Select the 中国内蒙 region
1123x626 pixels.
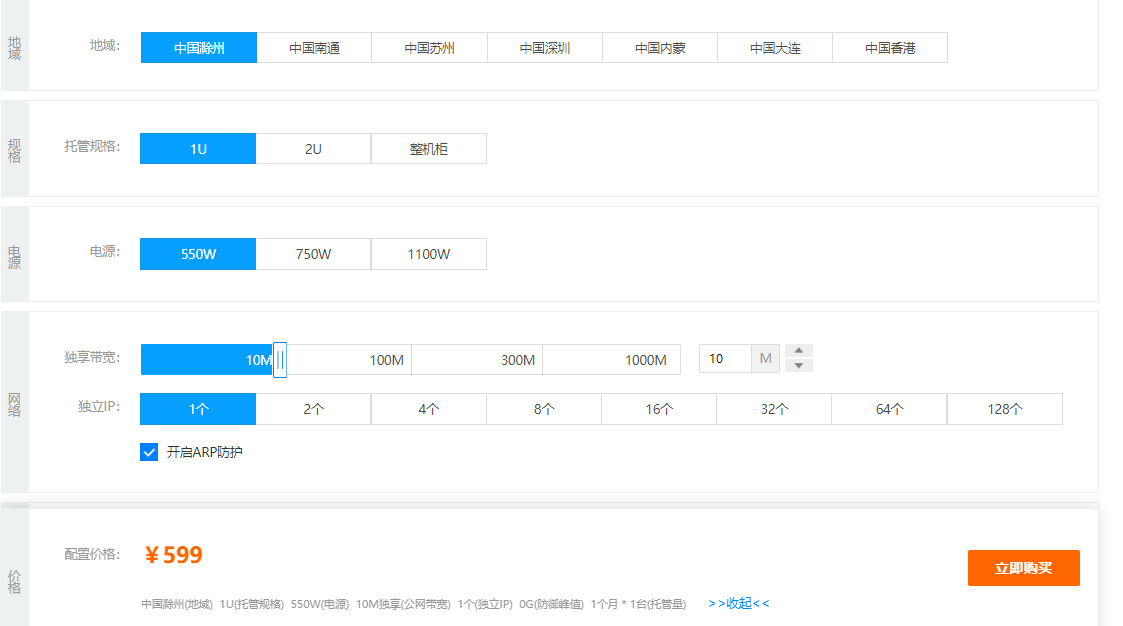tap(660, 48)
